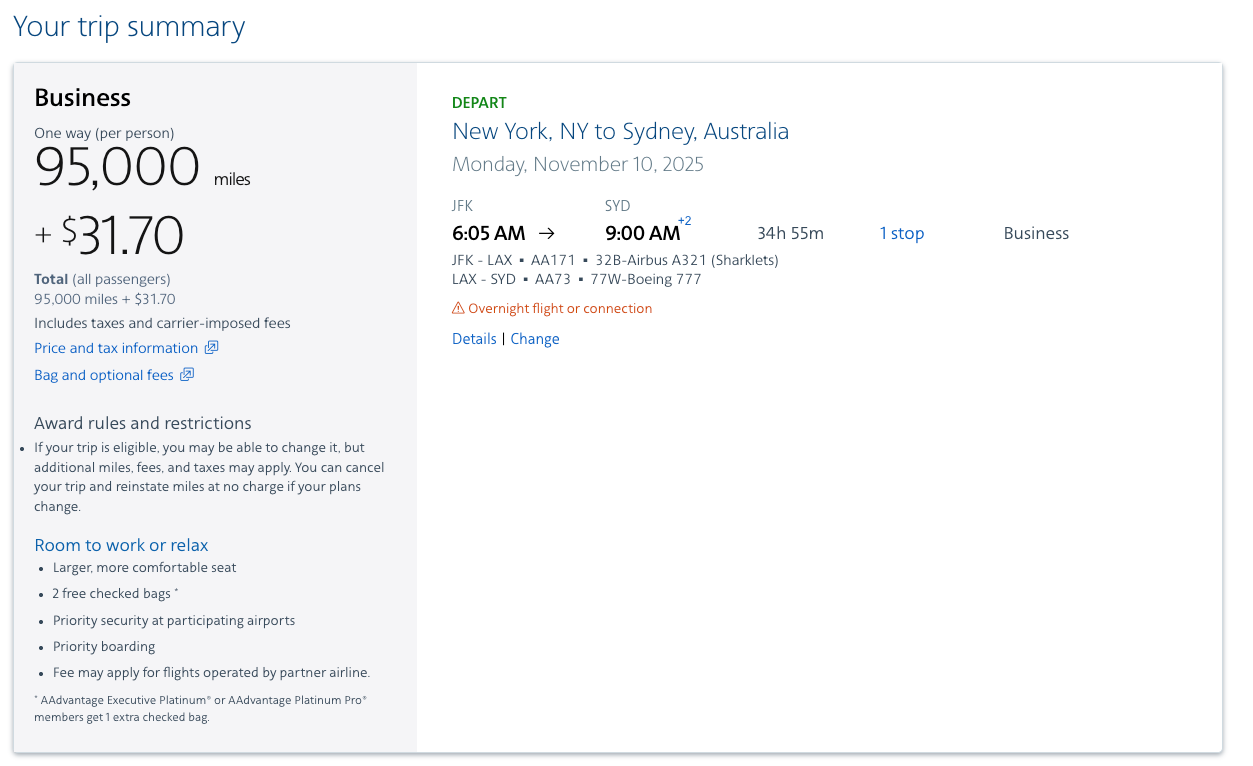Click the Overnight flight or connection warning text
This screenshot has width=1253, height=766.
coord(561,308)
